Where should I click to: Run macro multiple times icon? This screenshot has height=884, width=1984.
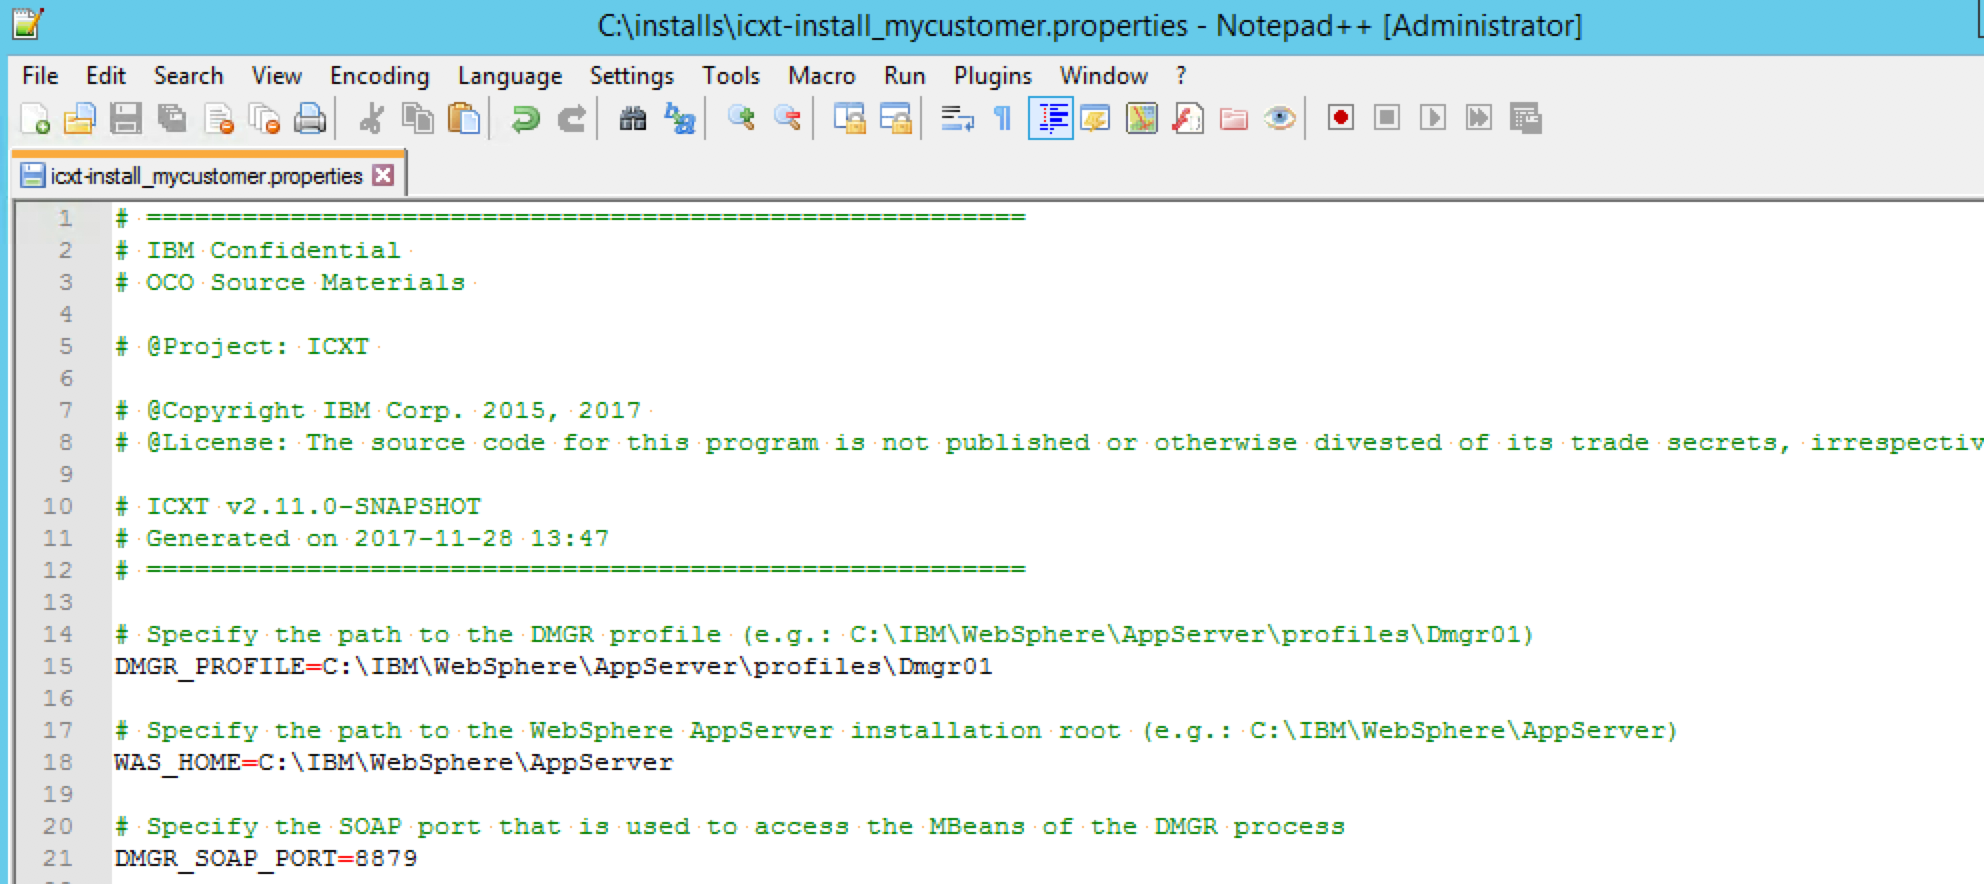coord(1479,119)
